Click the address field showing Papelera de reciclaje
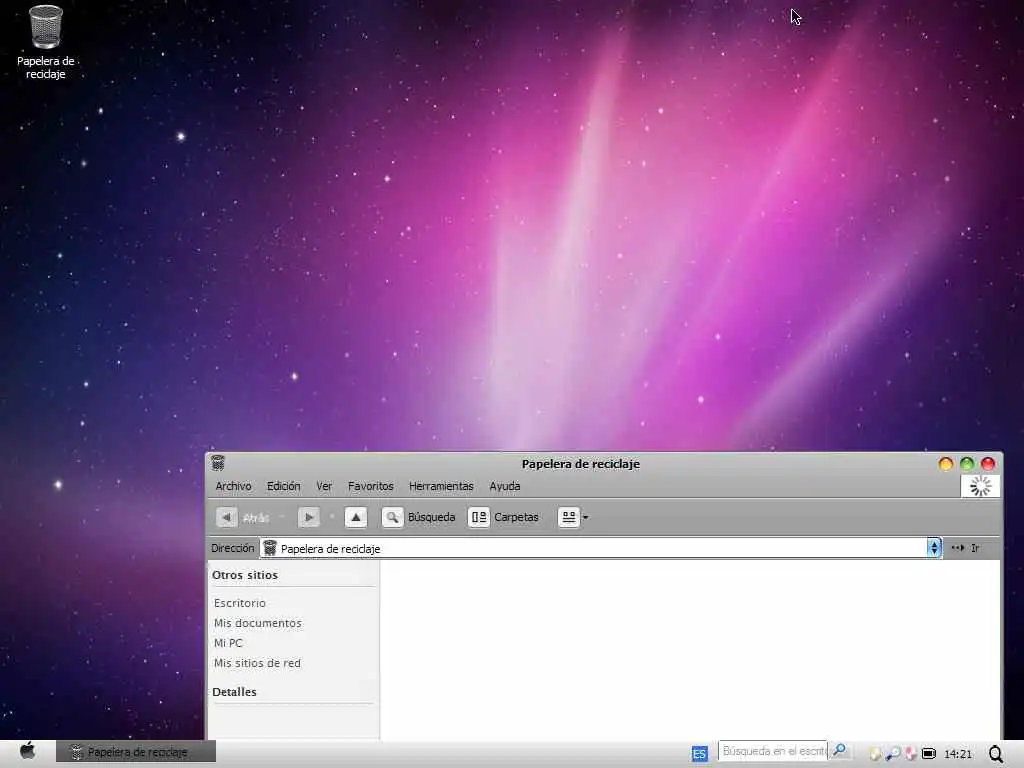Screen dimensions: 1024x768 point(594,548)
